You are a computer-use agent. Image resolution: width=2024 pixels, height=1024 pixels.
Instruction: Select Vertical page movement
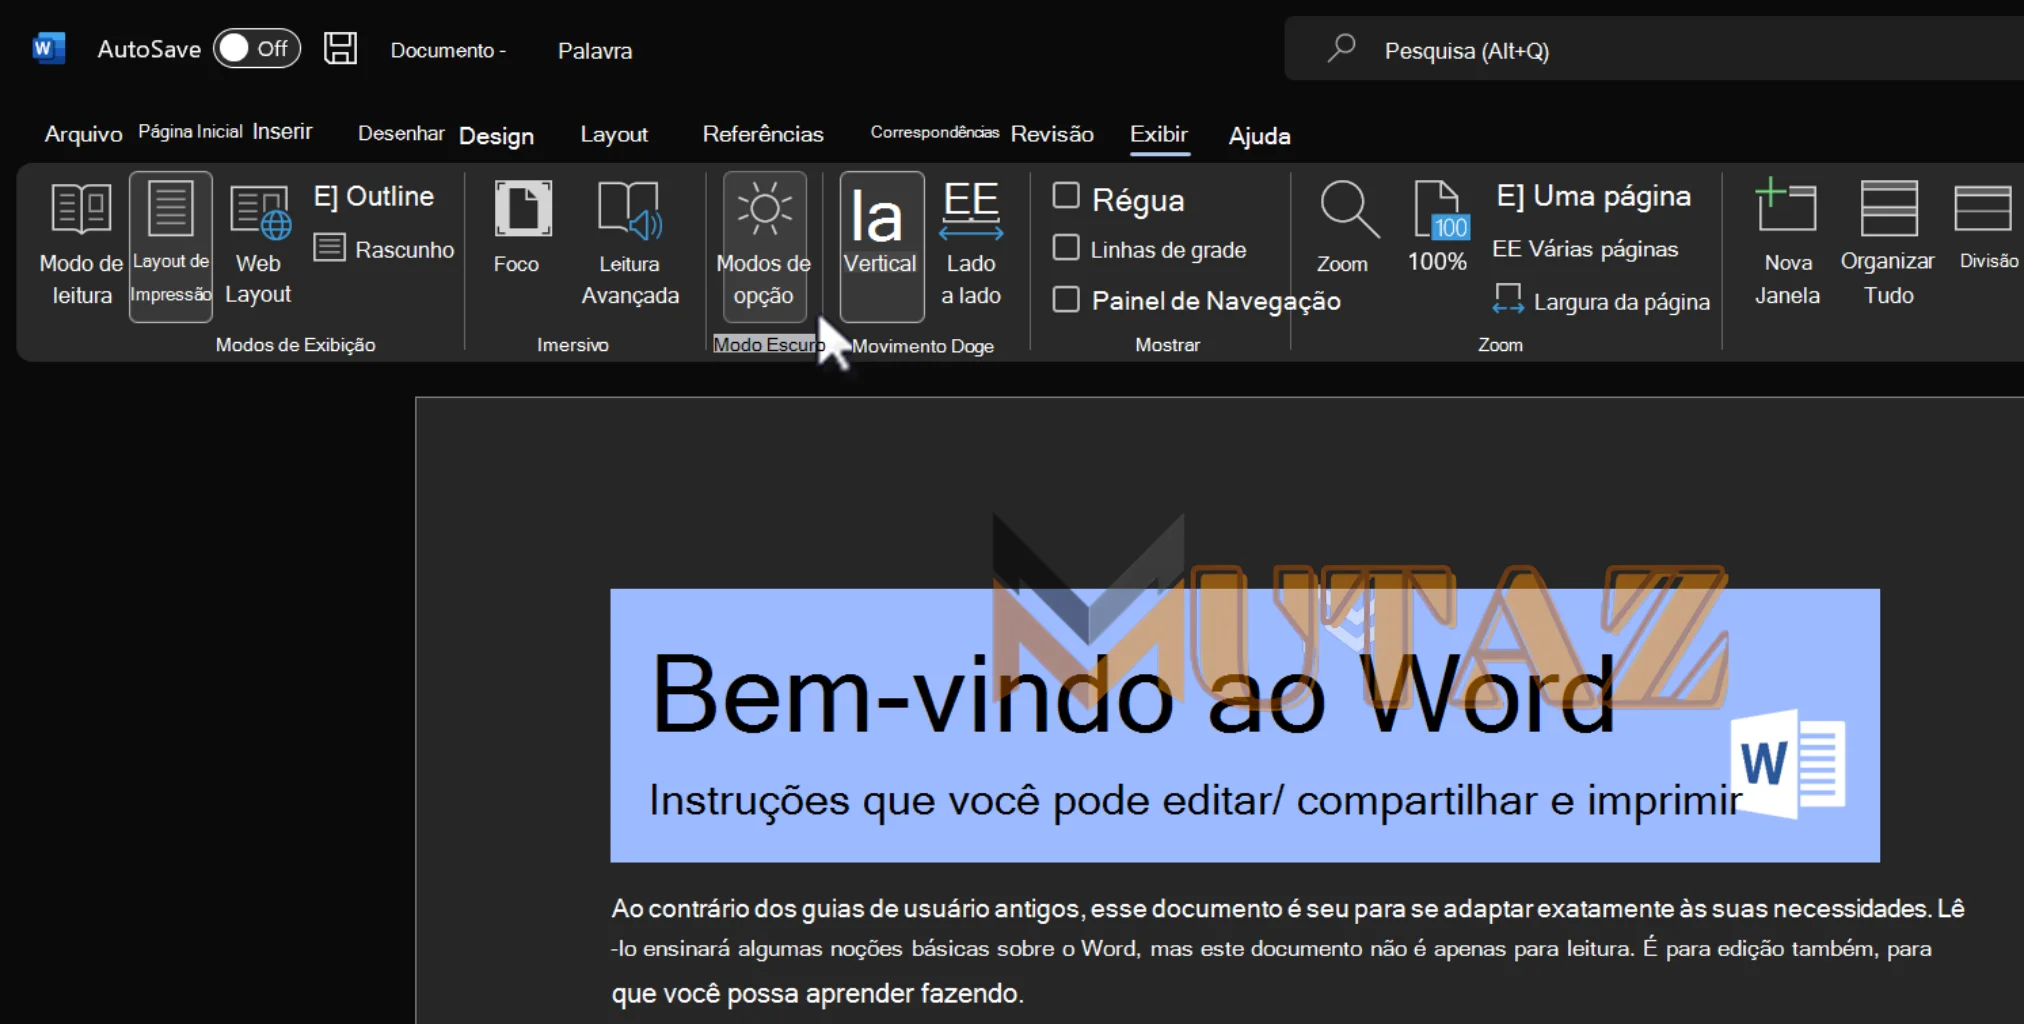(881, 245)
